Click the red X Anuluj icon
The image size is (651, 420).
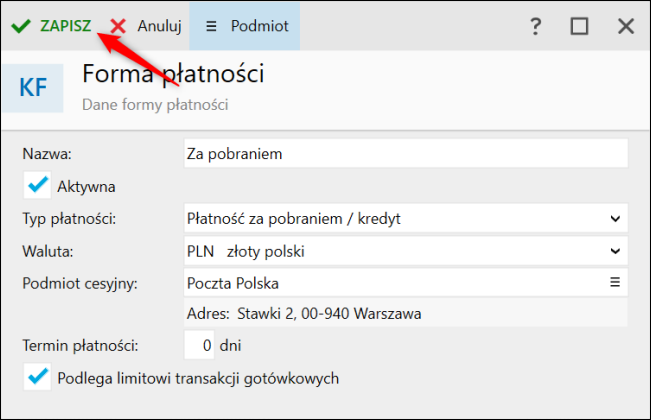coord(119,26)
